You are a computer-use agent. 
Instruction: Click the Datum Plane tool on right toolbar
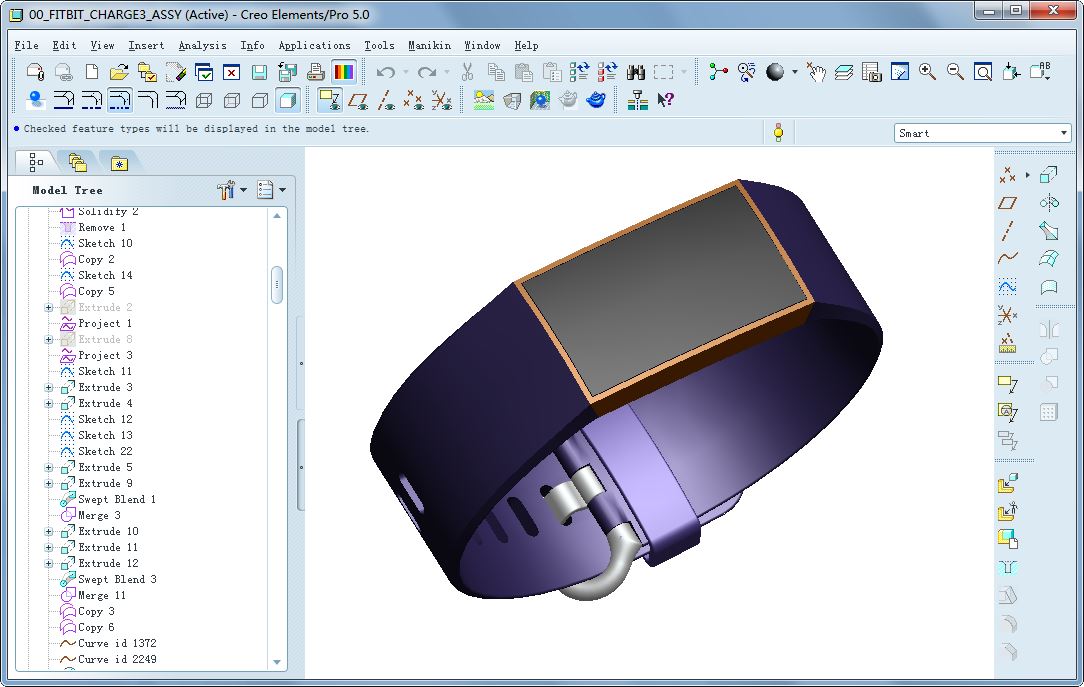click(1008, 203)
